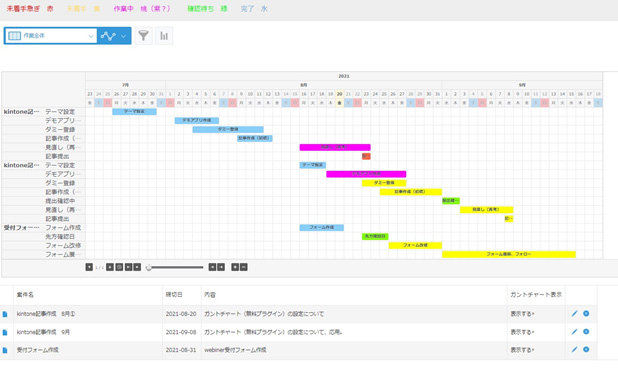
Task: Open details of 受付フォーム作成 via the document icon
Action: tap(5, 350)
